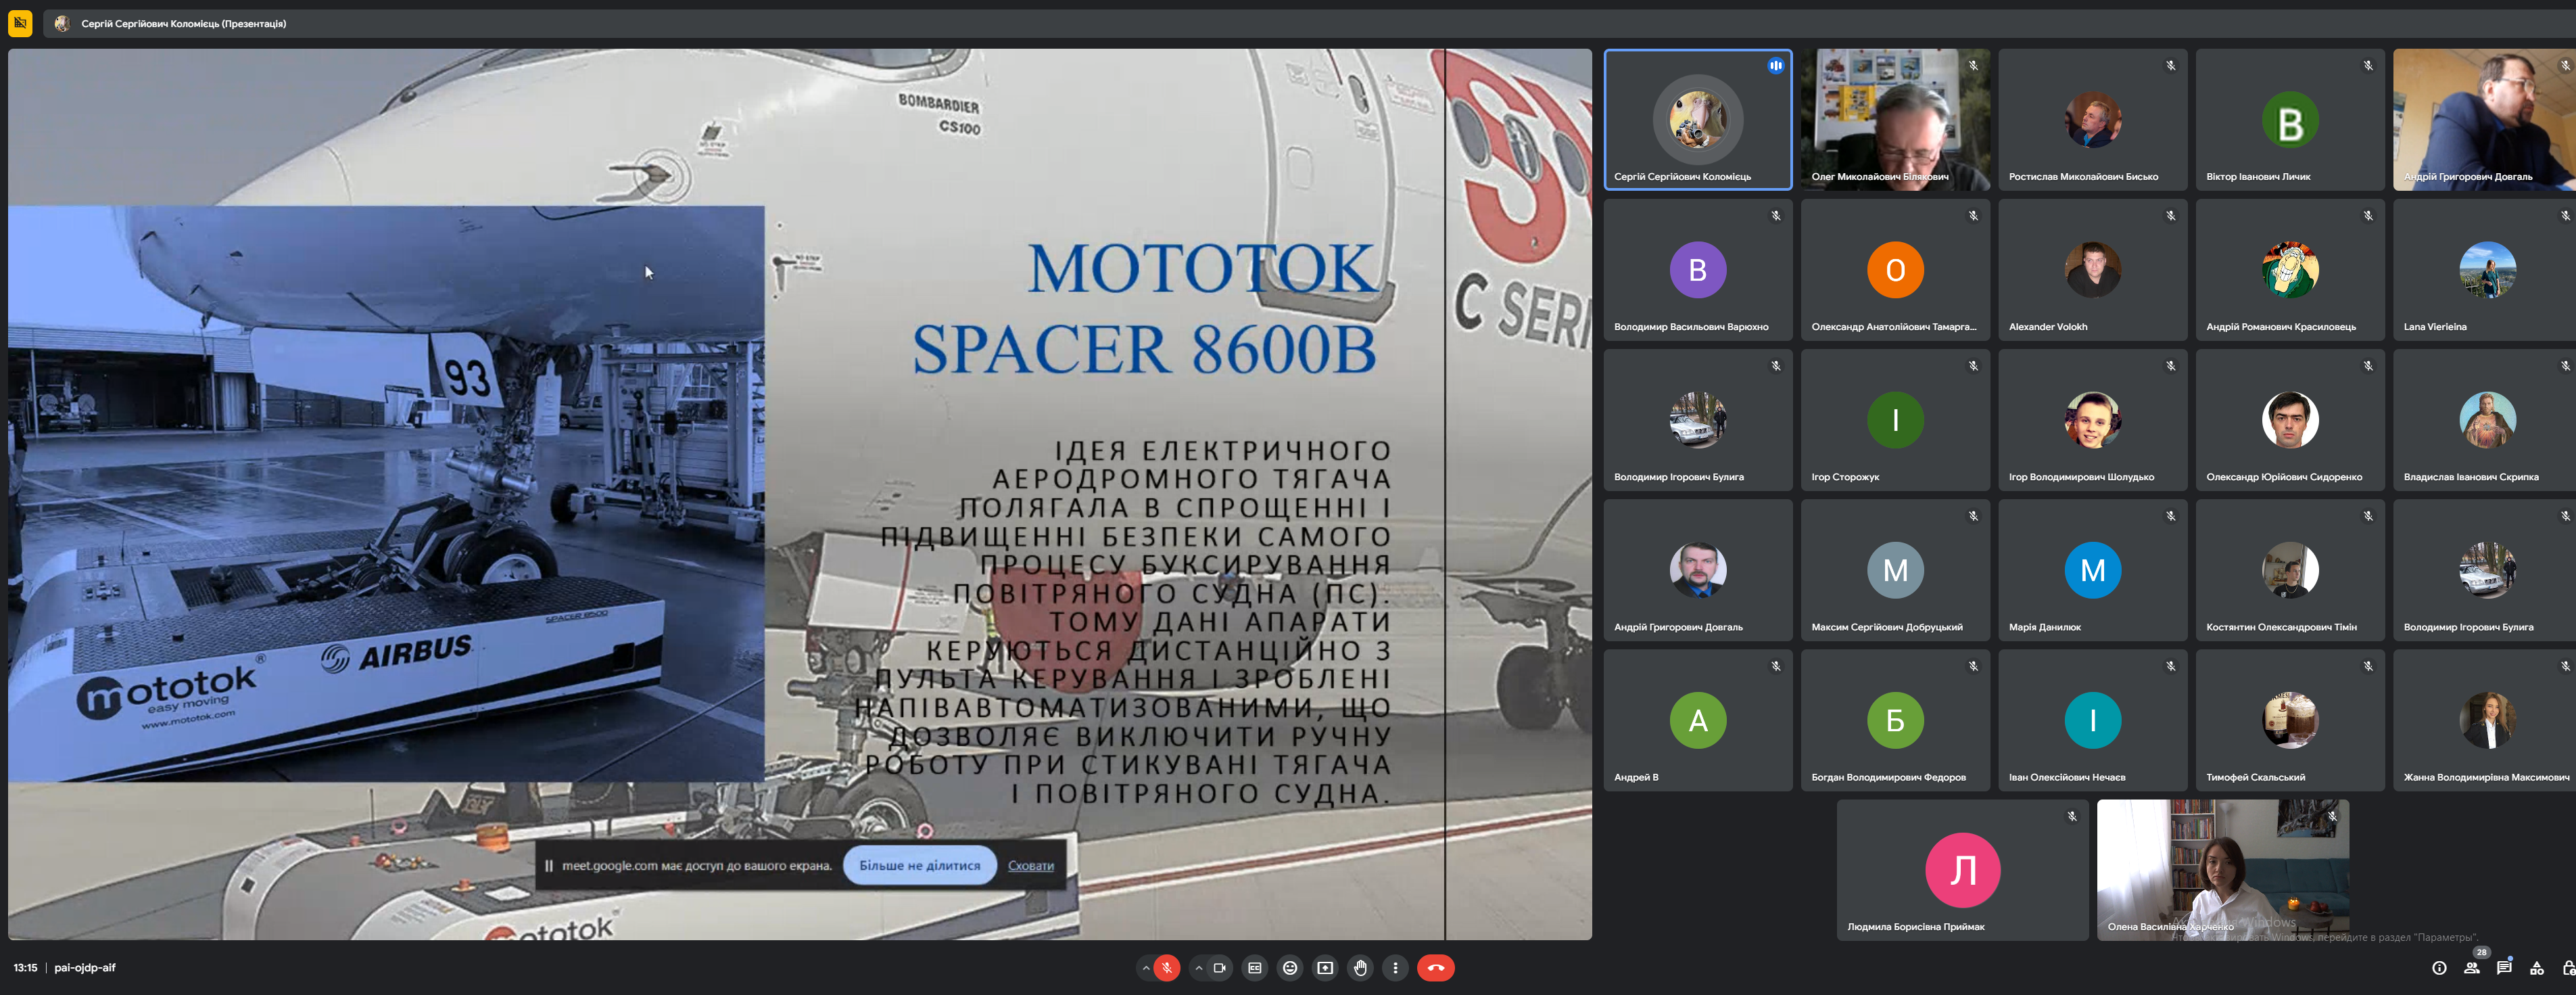Click Віктор Іванович Личик green avatar

[2289, 120]
